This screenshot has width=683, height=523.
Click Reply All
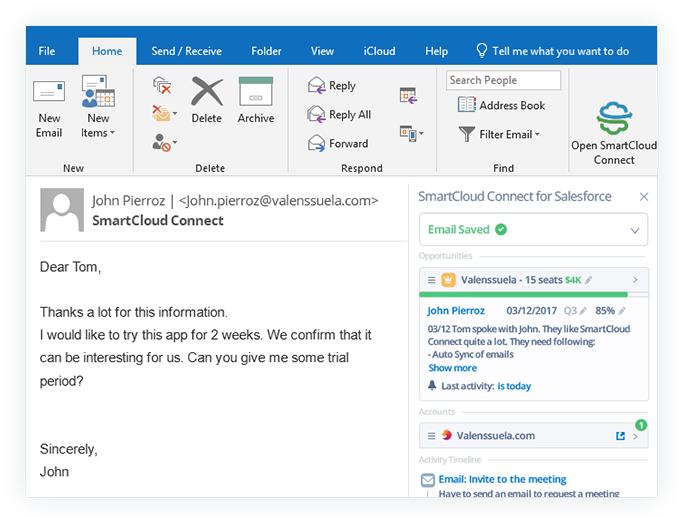pos(339,115)
